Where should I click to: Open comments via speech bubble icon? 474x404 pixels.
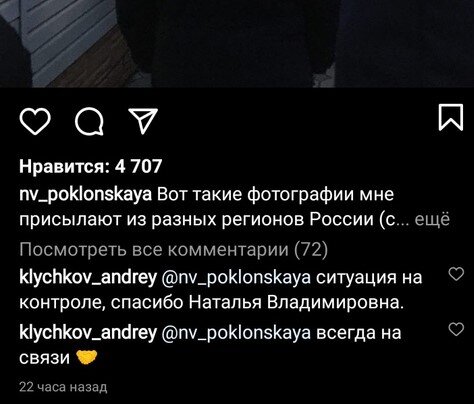pyautogui.click(x=89, y=122)
